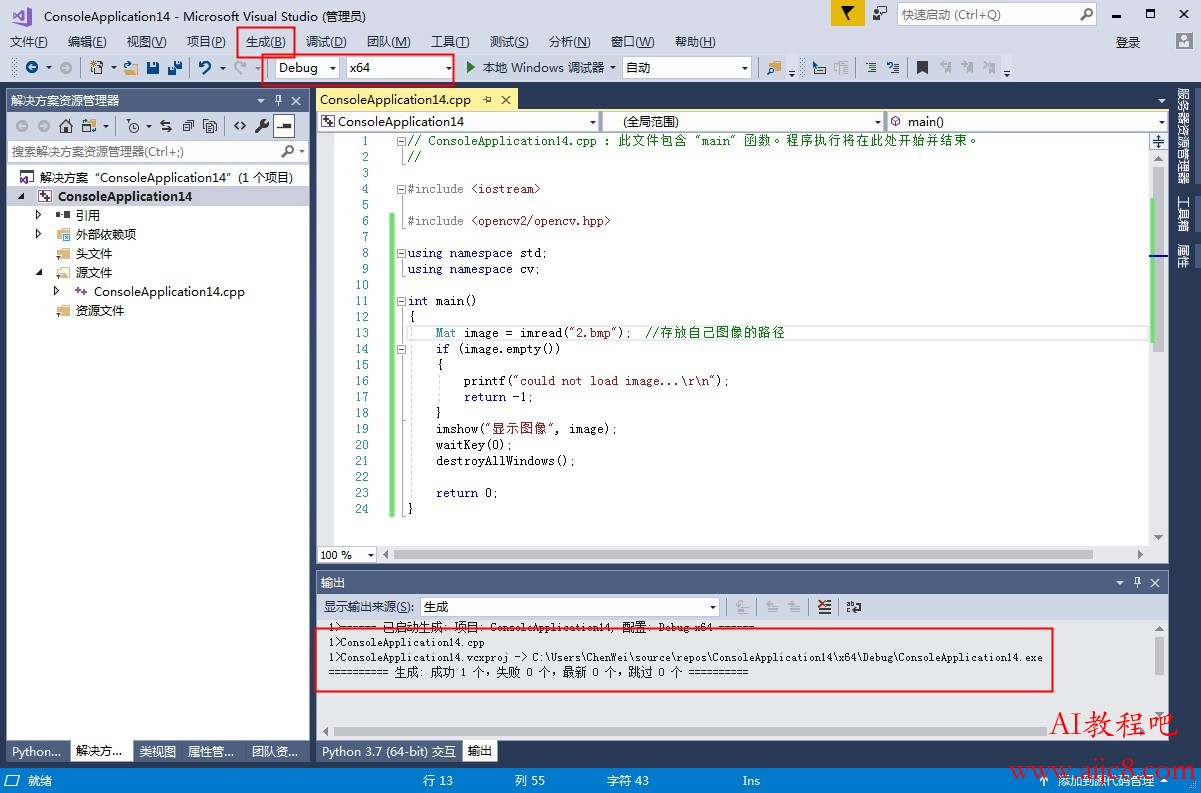1201x793 pixels.
Task: Collapse the ConsoleApplication14 project node
Action: (21, 196)
